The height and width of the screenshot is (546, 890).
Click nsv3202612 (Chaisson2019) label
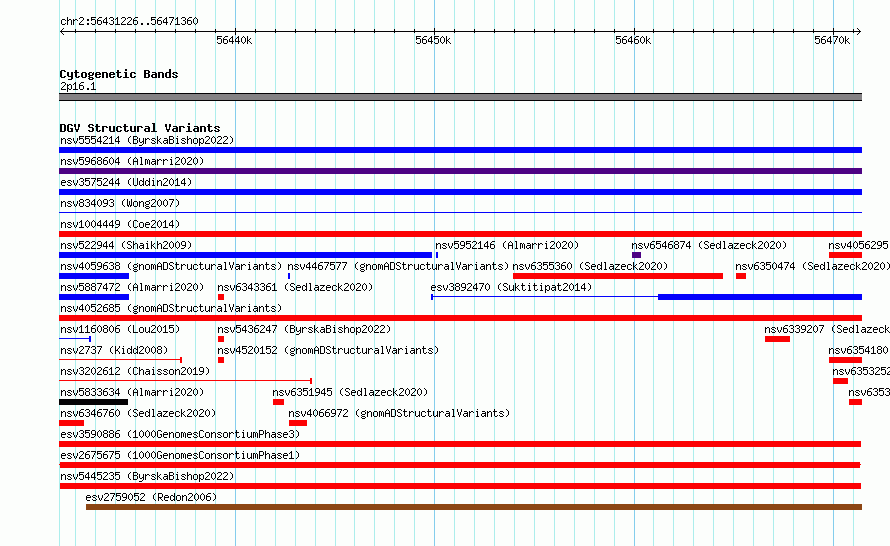pos(135,371)
